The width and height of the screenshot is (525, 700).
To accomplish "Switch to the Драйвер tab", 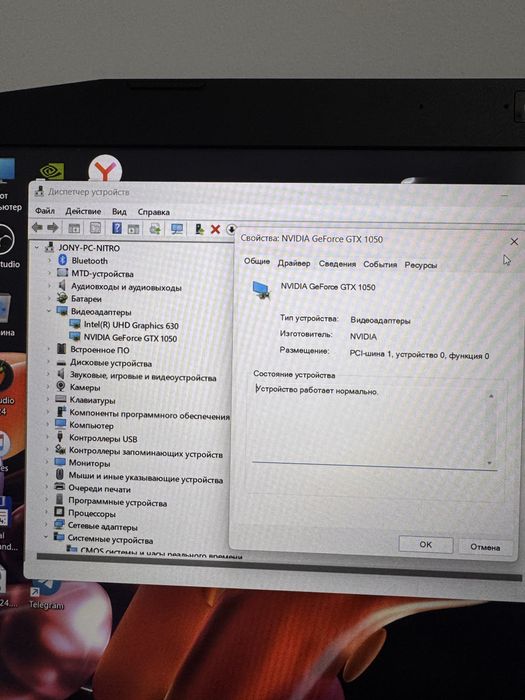I will point(294,263).
